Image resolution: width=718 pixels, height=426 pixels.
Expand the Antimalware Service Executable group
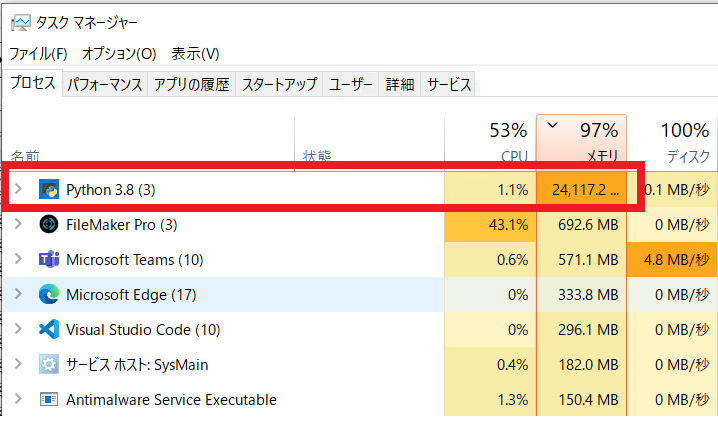pyautogui.click(x=18, y=399)
